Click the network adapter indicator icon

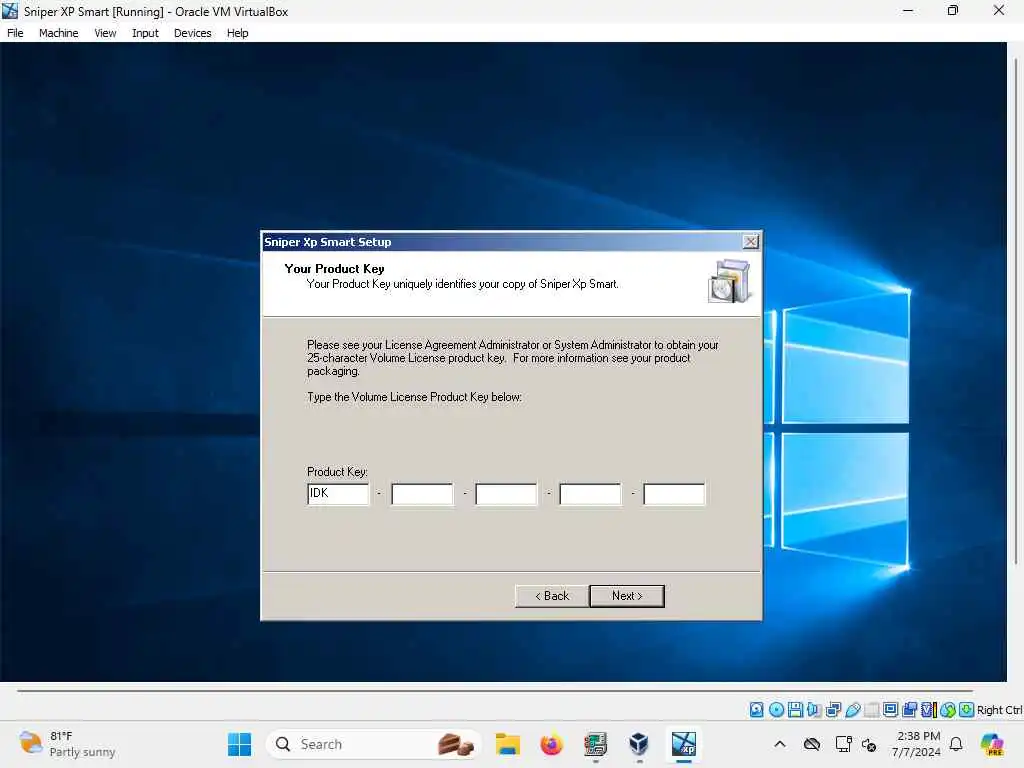[833, 710]
